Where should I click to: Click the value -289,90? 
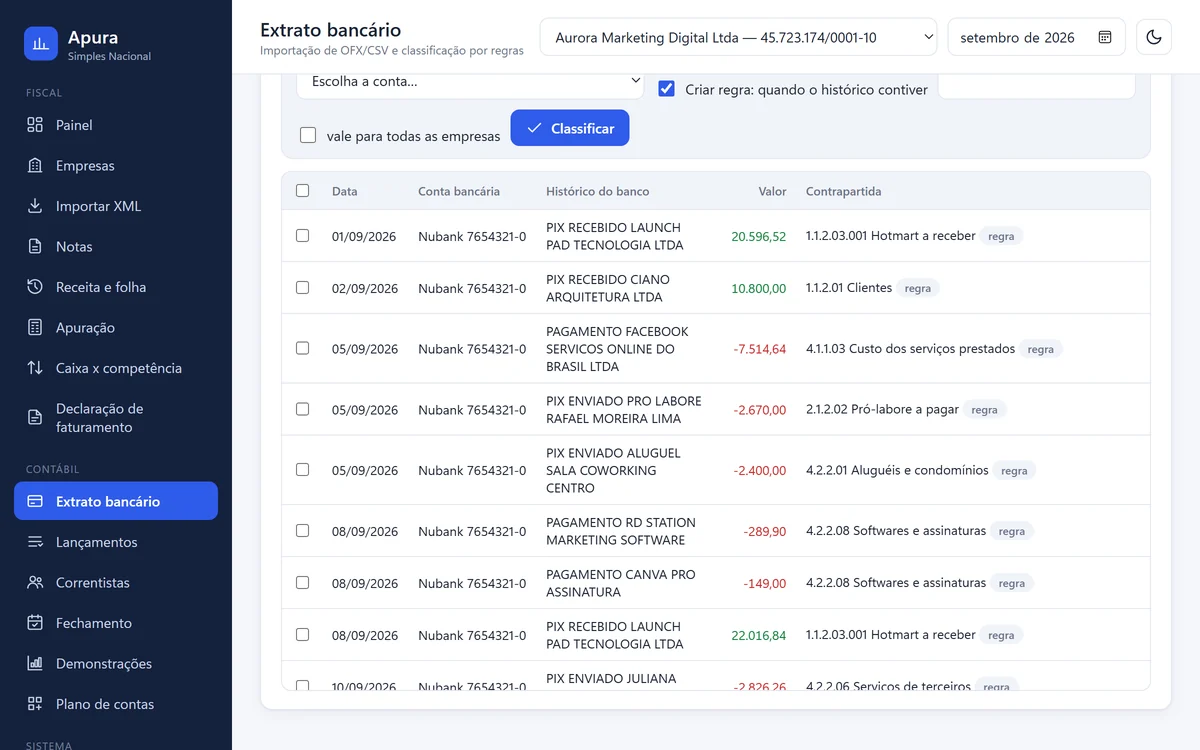coord(765,531)
